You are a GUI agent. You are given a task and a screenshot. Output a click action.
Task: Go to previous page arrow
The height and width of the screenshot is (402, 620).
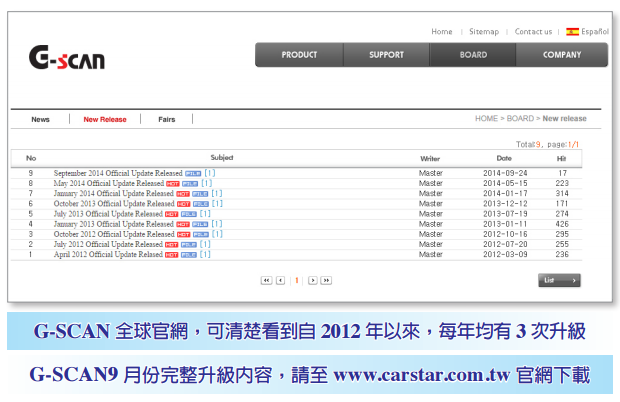pyautogui.click(x=280, y=280)
